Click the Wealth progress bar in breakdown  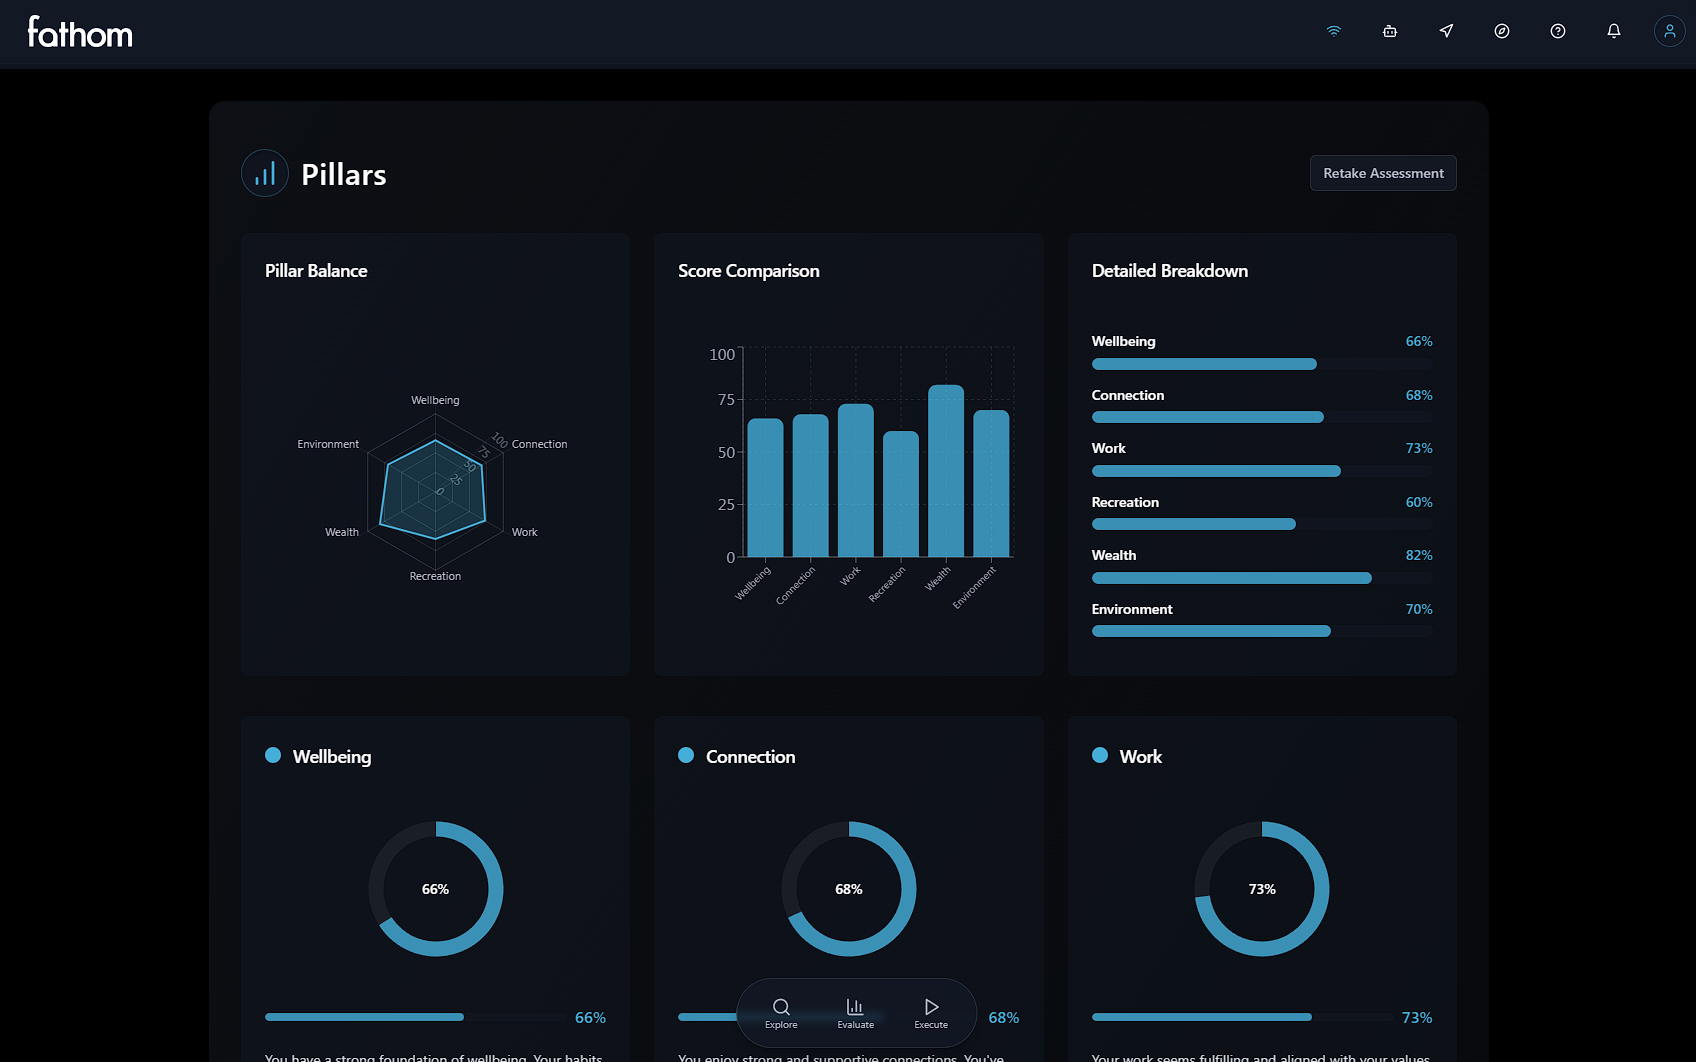point(1262,578)
